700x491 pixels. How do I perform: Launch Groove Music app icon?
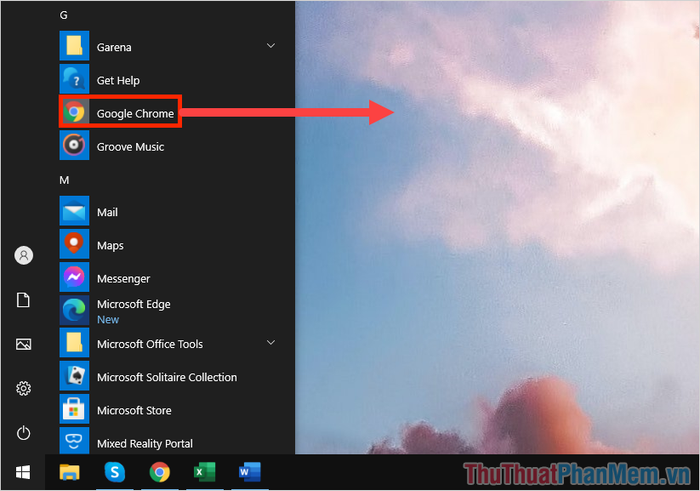(74, 145)
